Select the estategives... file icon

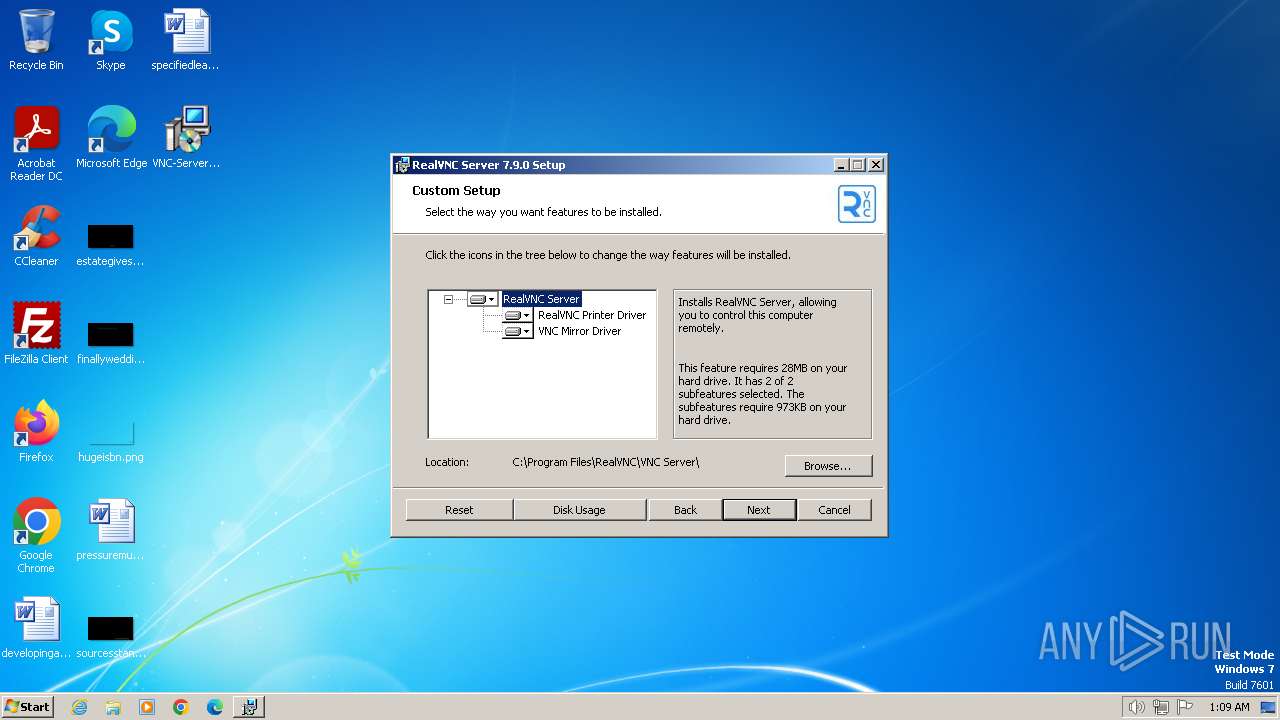click(x=111, y=246)
